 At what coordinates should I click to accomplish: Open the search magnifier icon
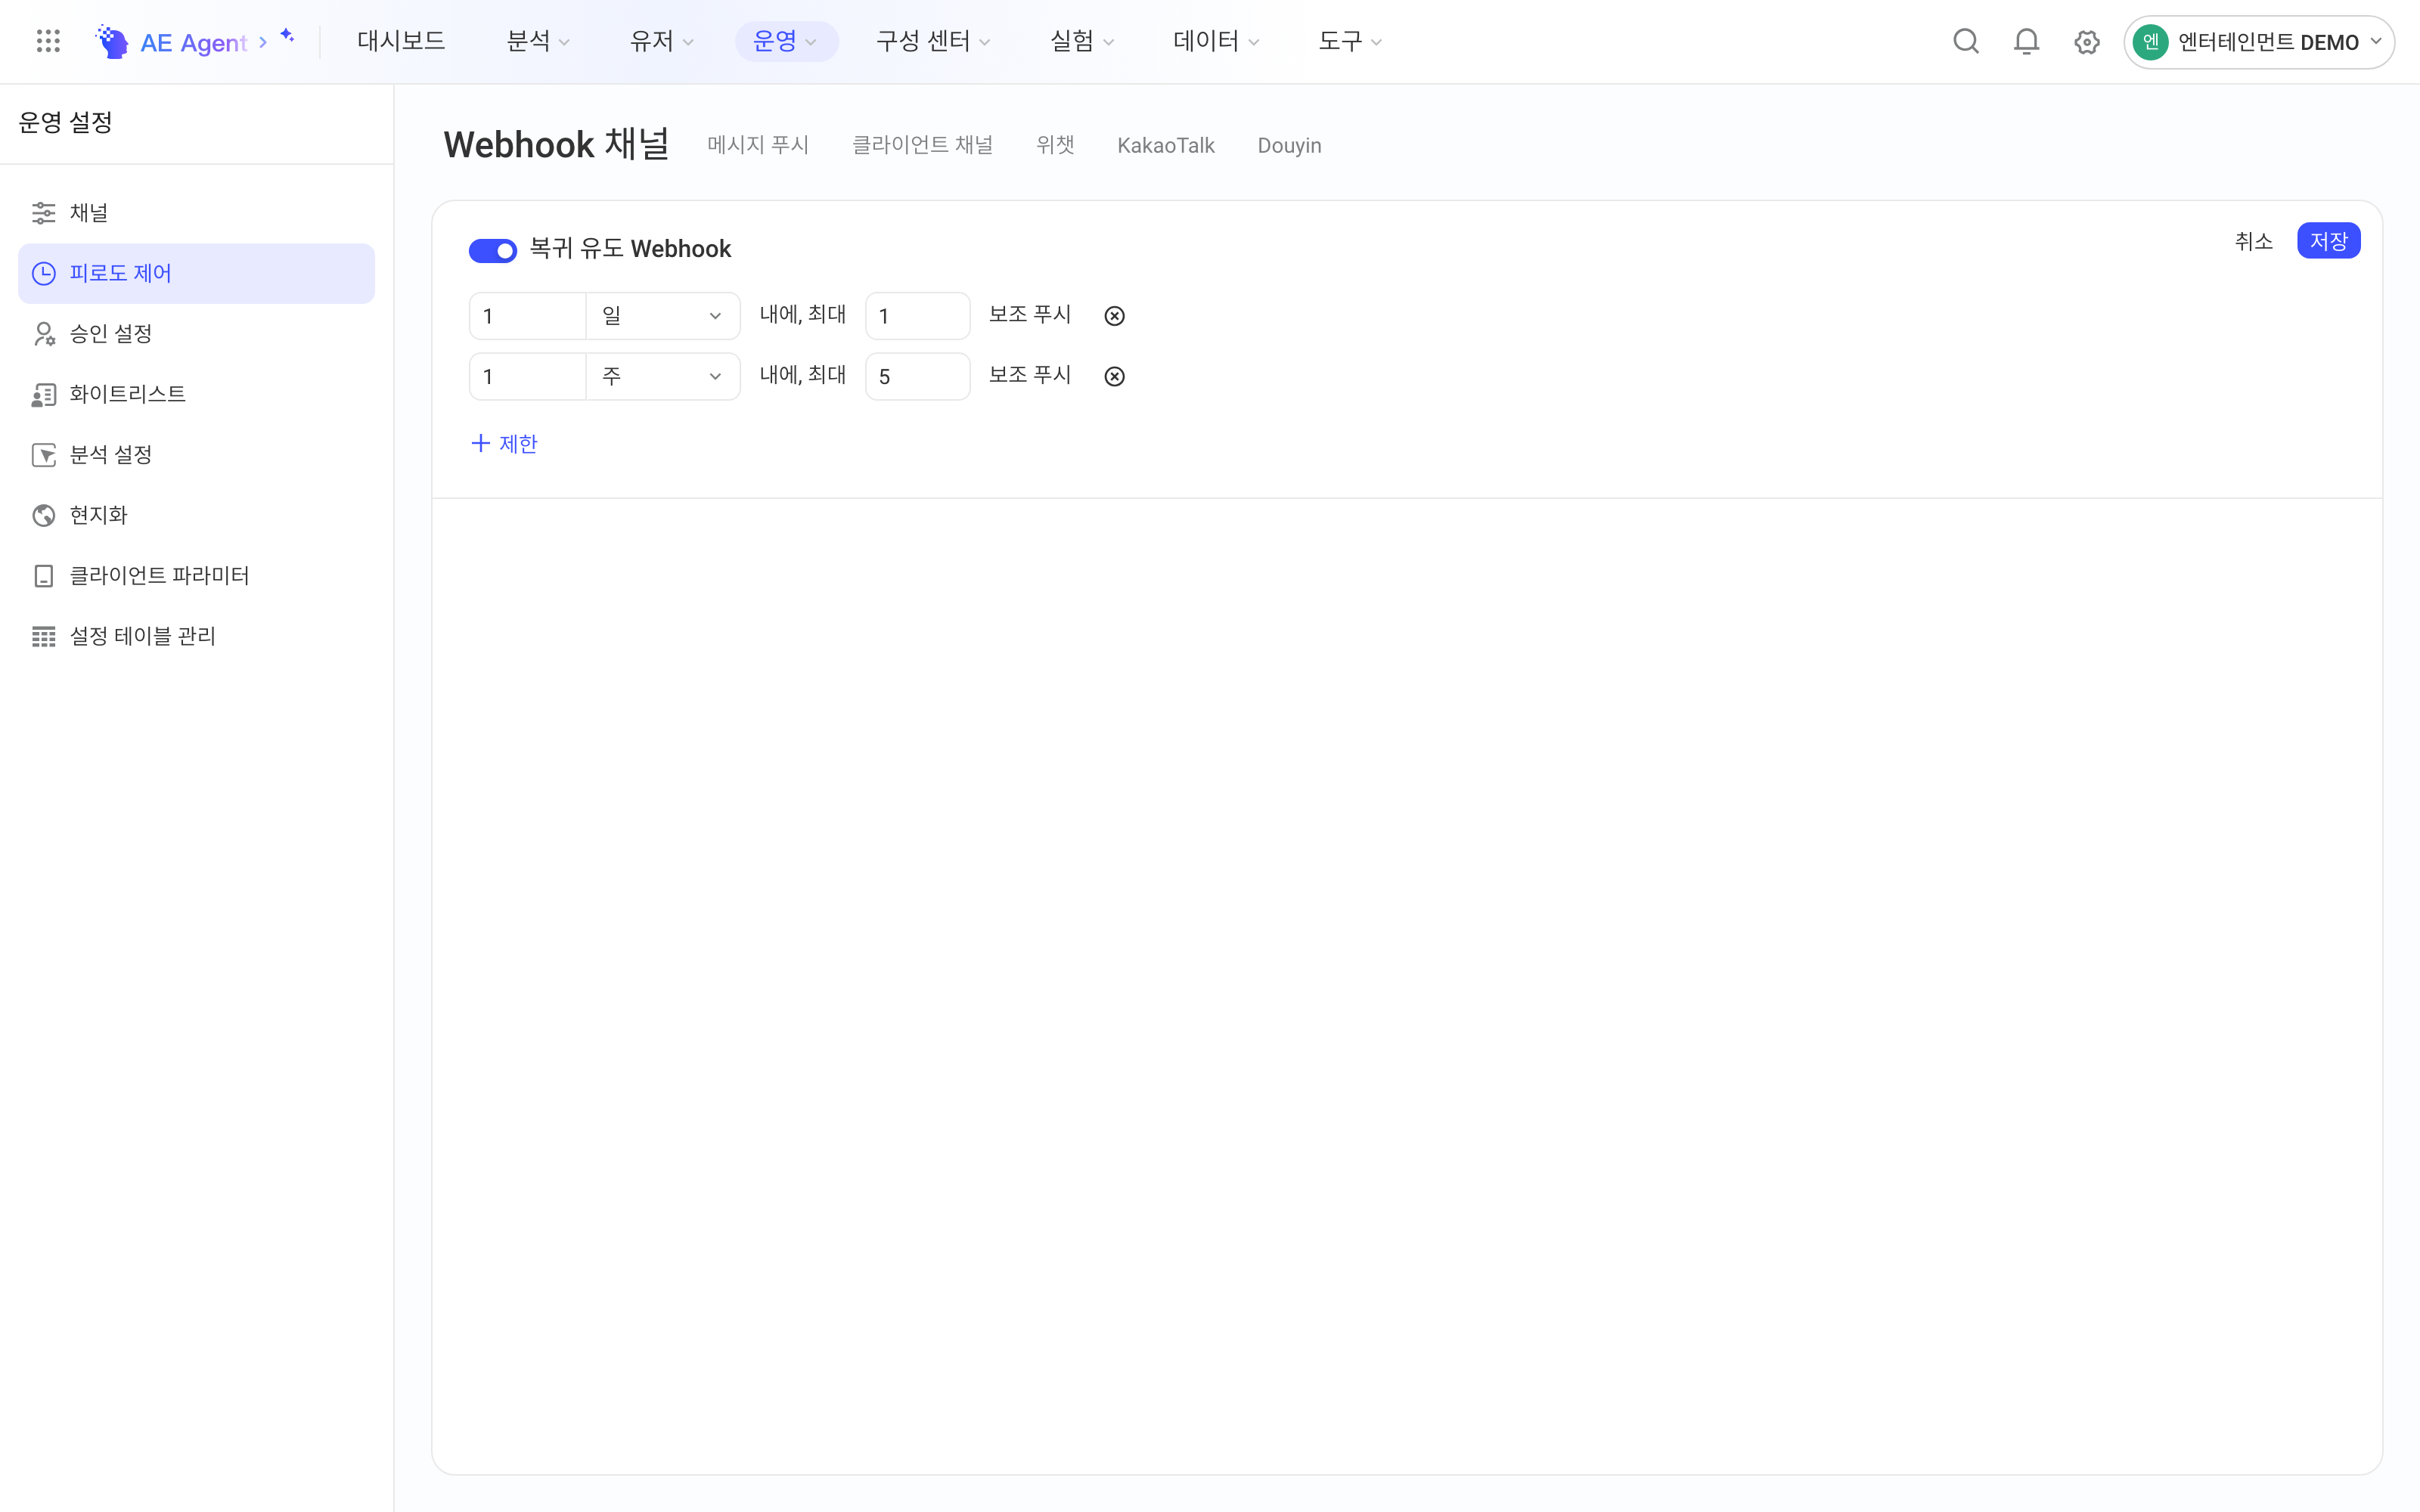[x=1966, y=41]
